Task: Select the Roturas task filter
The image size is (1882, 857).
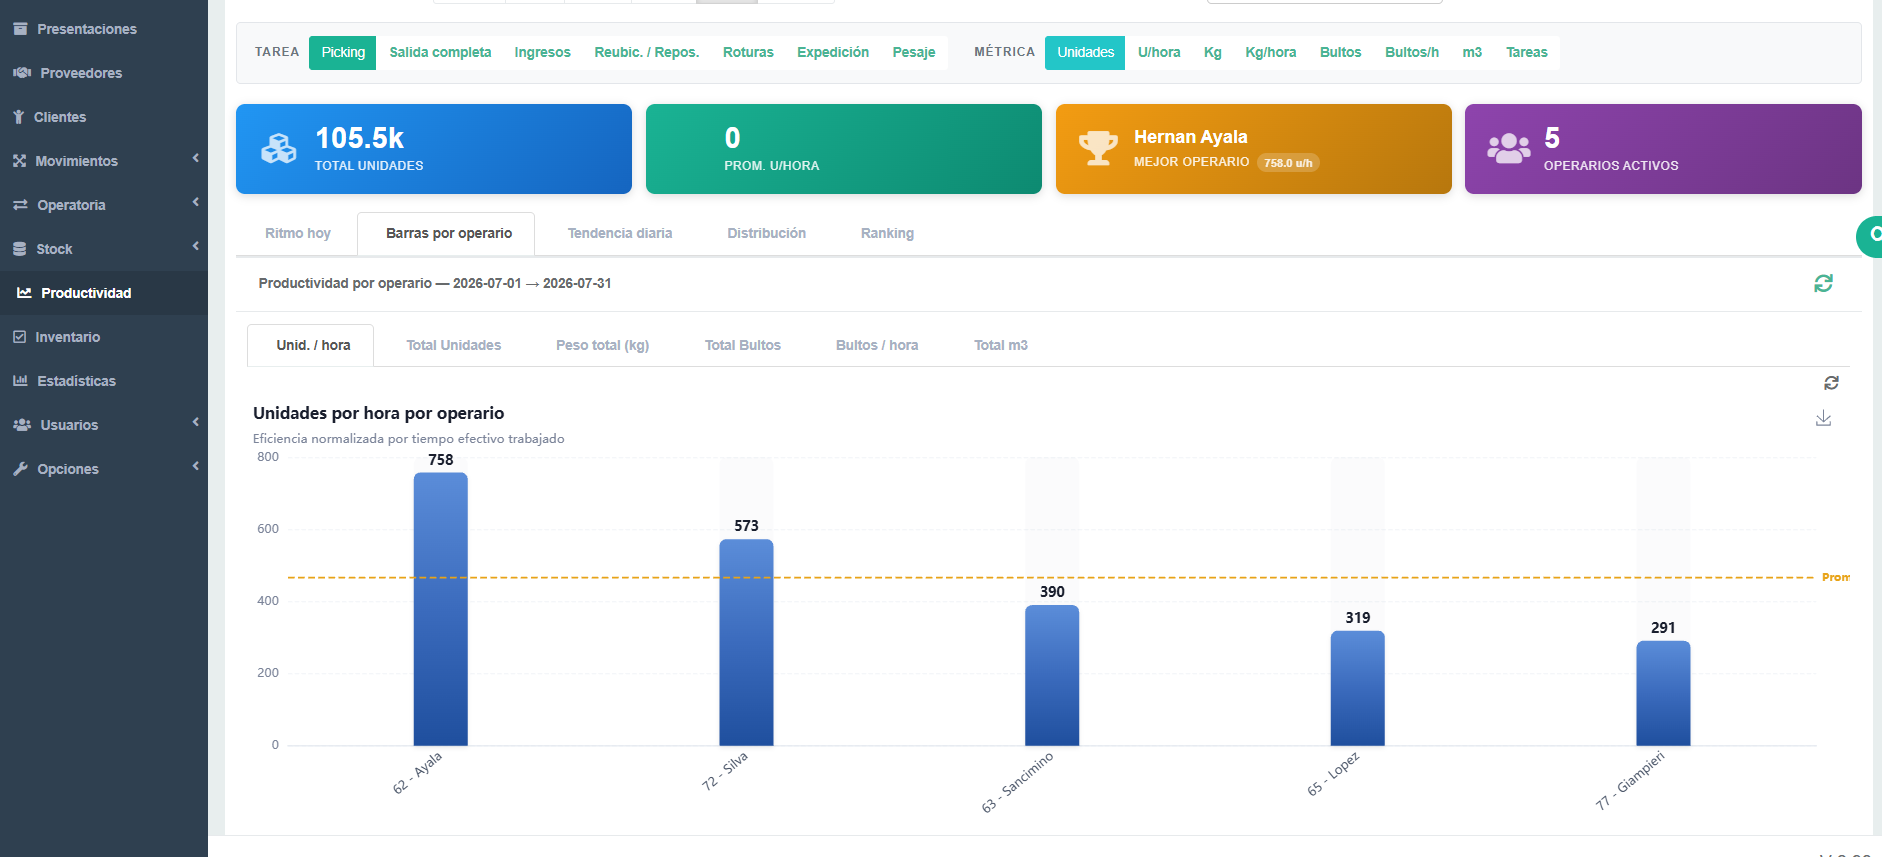Action: (x=748, y=53)
